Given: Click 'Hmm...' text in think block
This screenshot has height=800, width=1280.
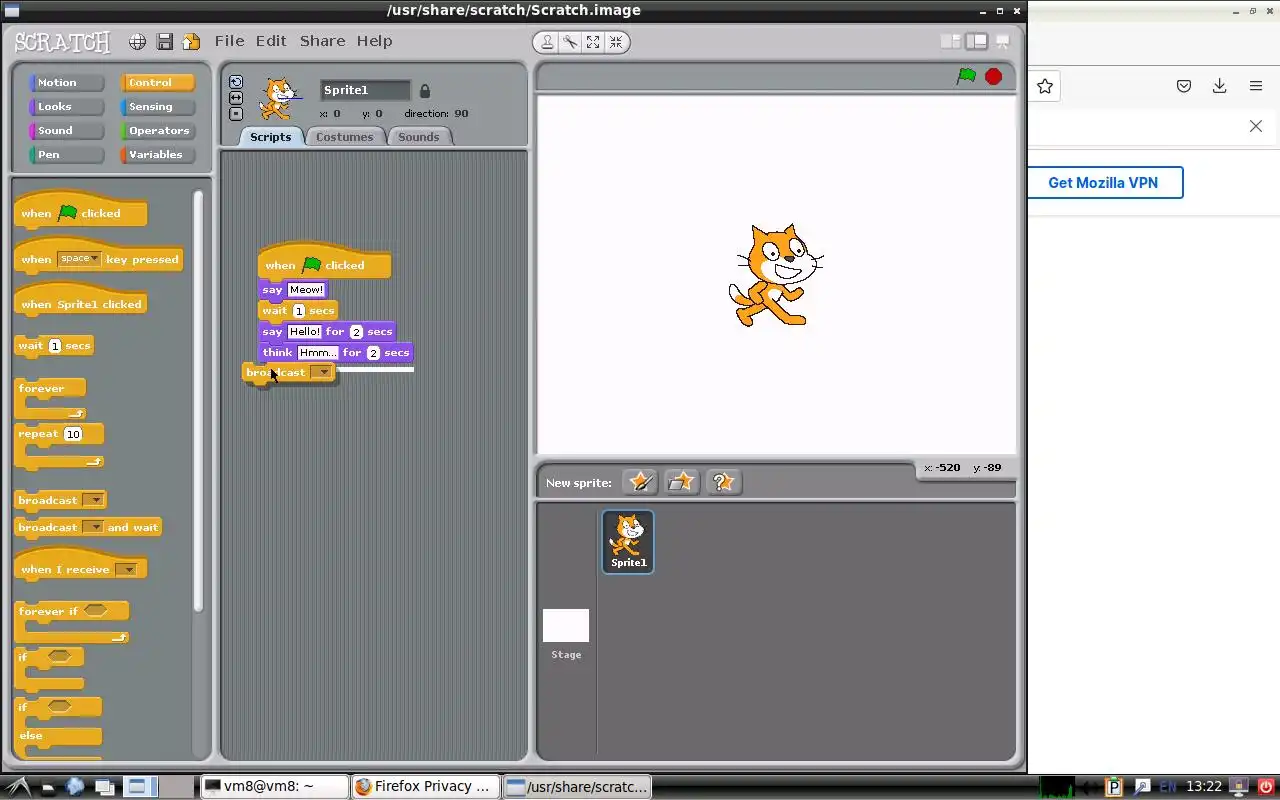Looking at the screenshot, I should pos(318,353).
